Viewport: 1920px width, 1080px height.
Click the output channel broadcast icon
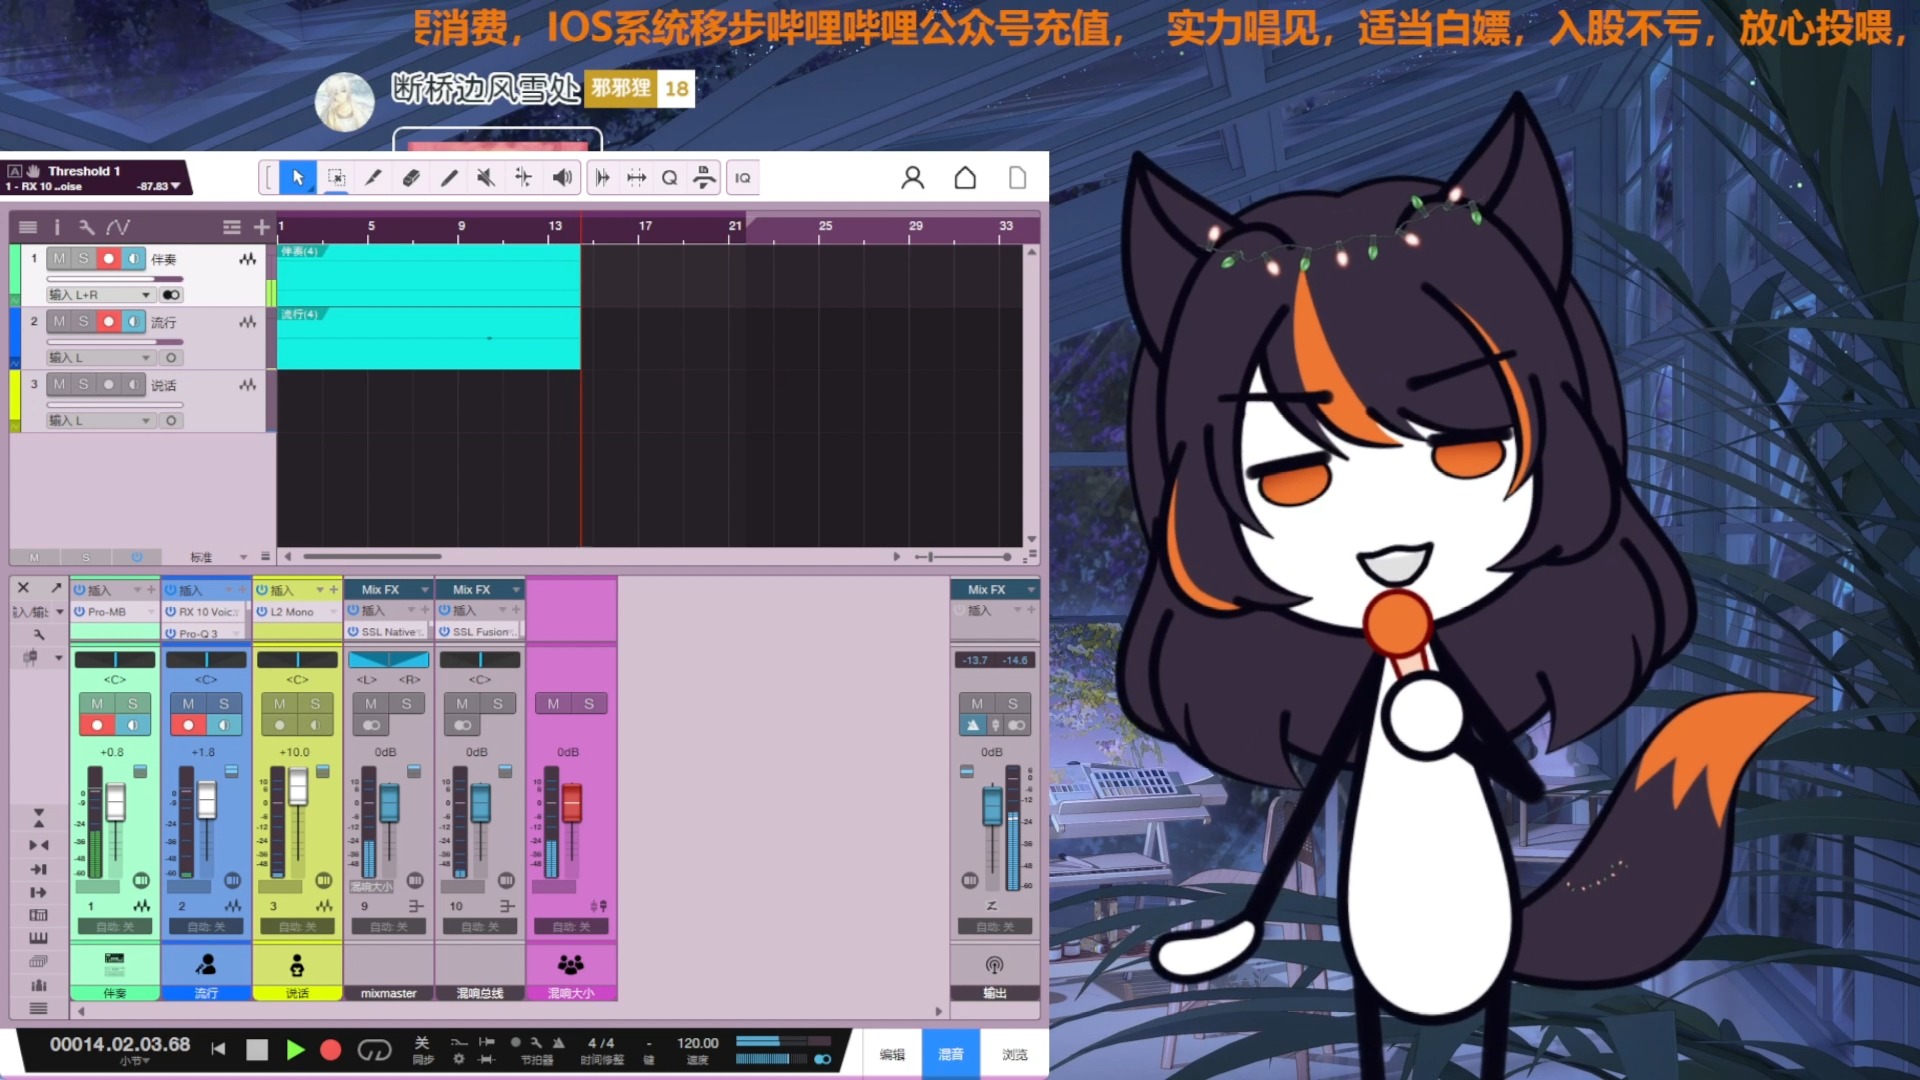(x=994, y=965)
